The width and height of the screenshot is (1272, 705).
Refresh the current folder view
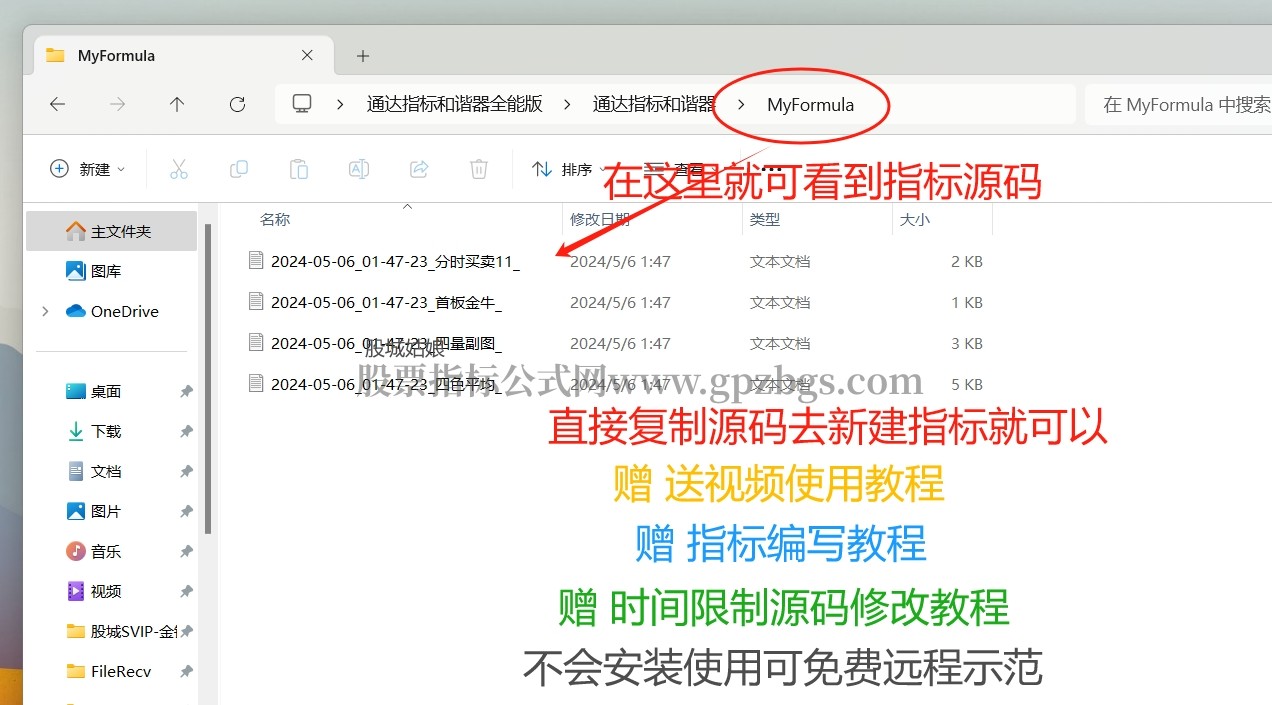[x=237, y=104]
